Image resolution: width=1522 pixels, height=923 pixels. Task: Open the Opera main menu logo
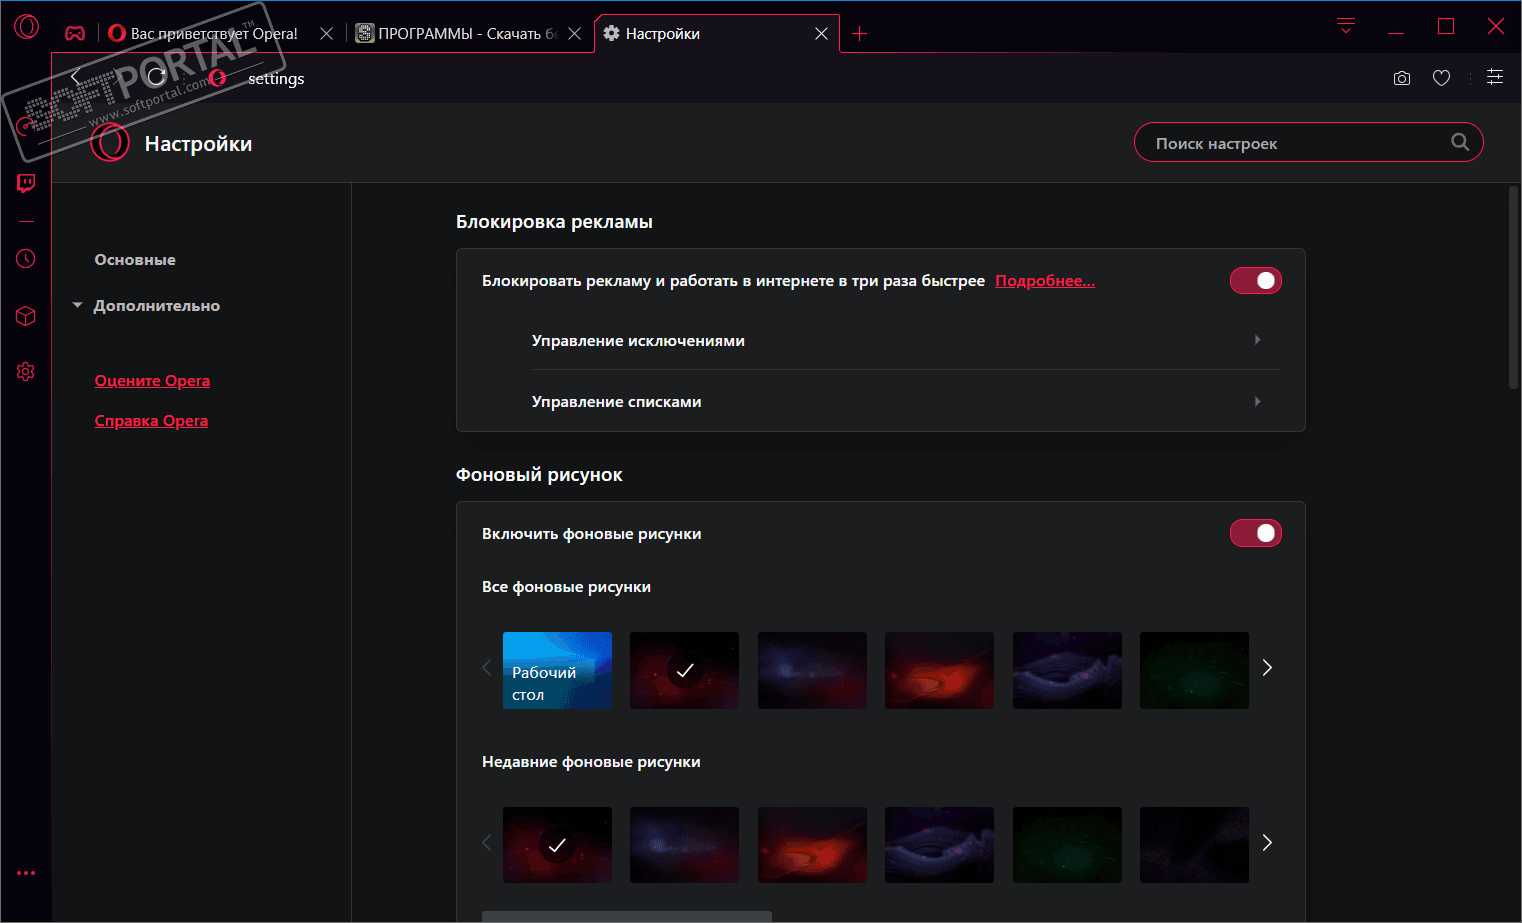[x=27, y=26]
